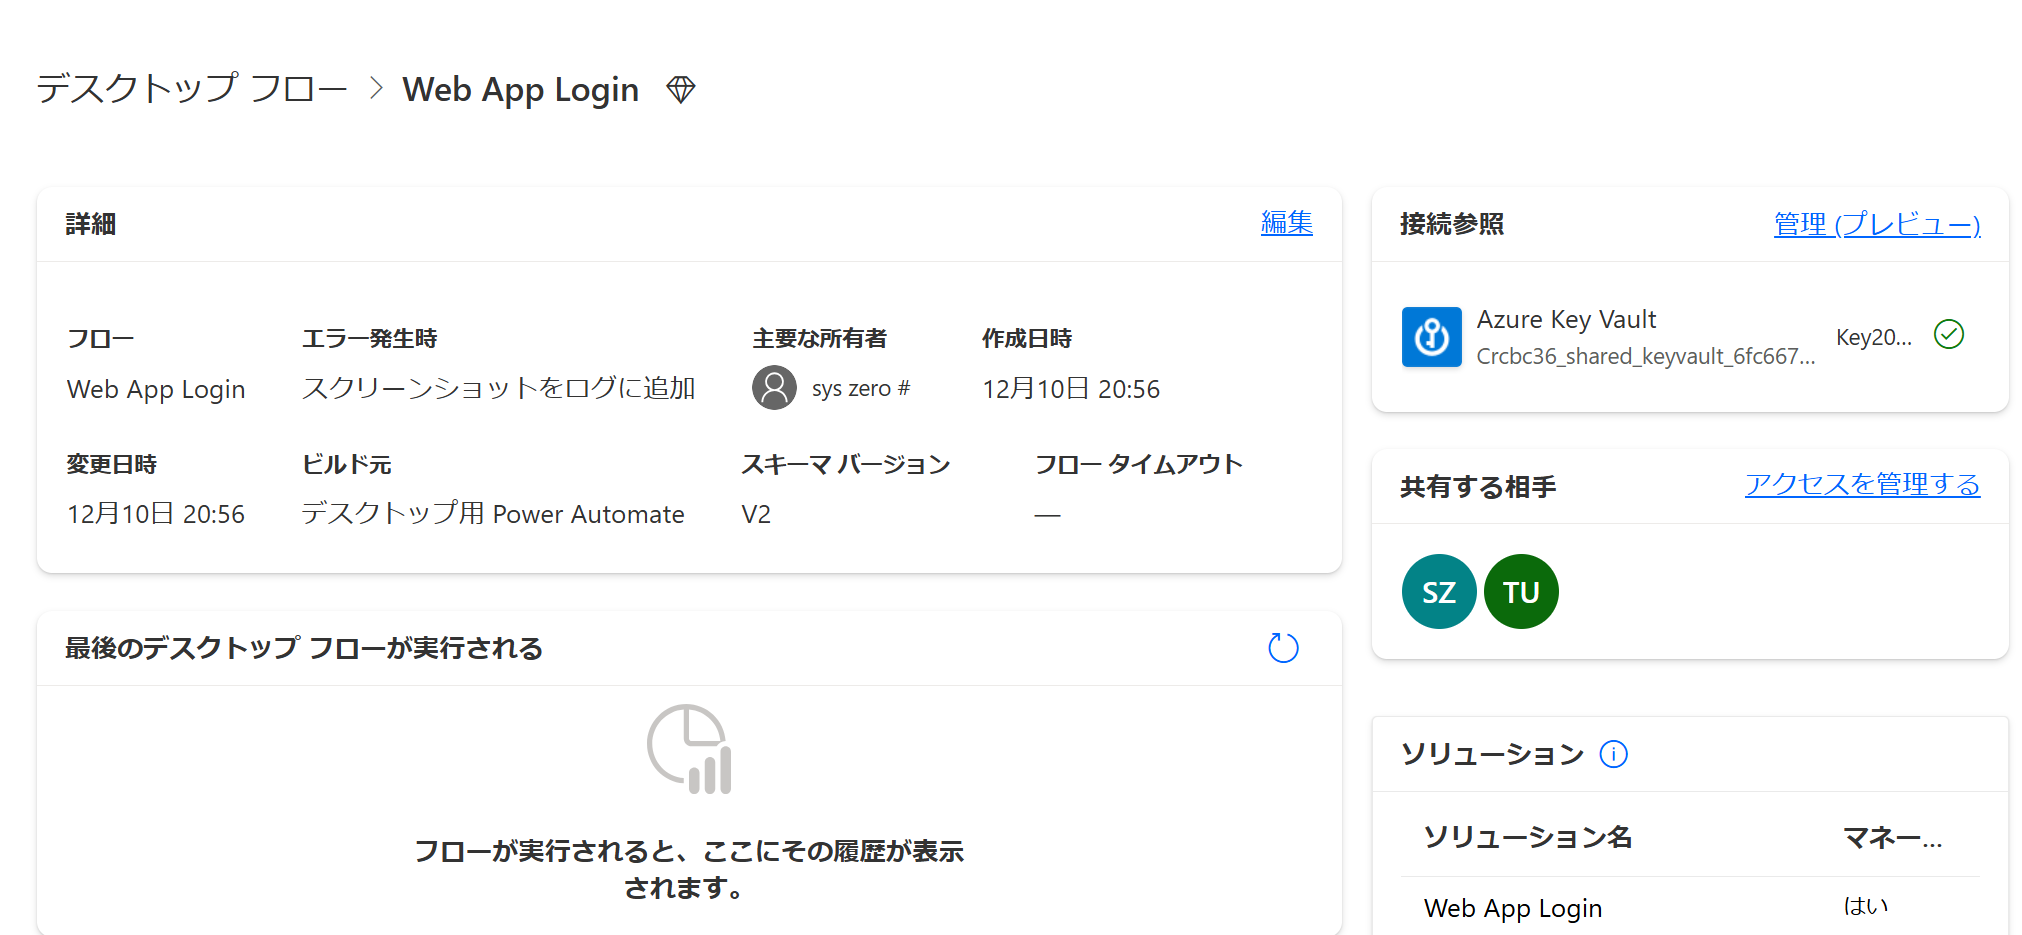
Task: Click creation date 12月10日 20:56 under 作成日時
Action: (1071, 389)
